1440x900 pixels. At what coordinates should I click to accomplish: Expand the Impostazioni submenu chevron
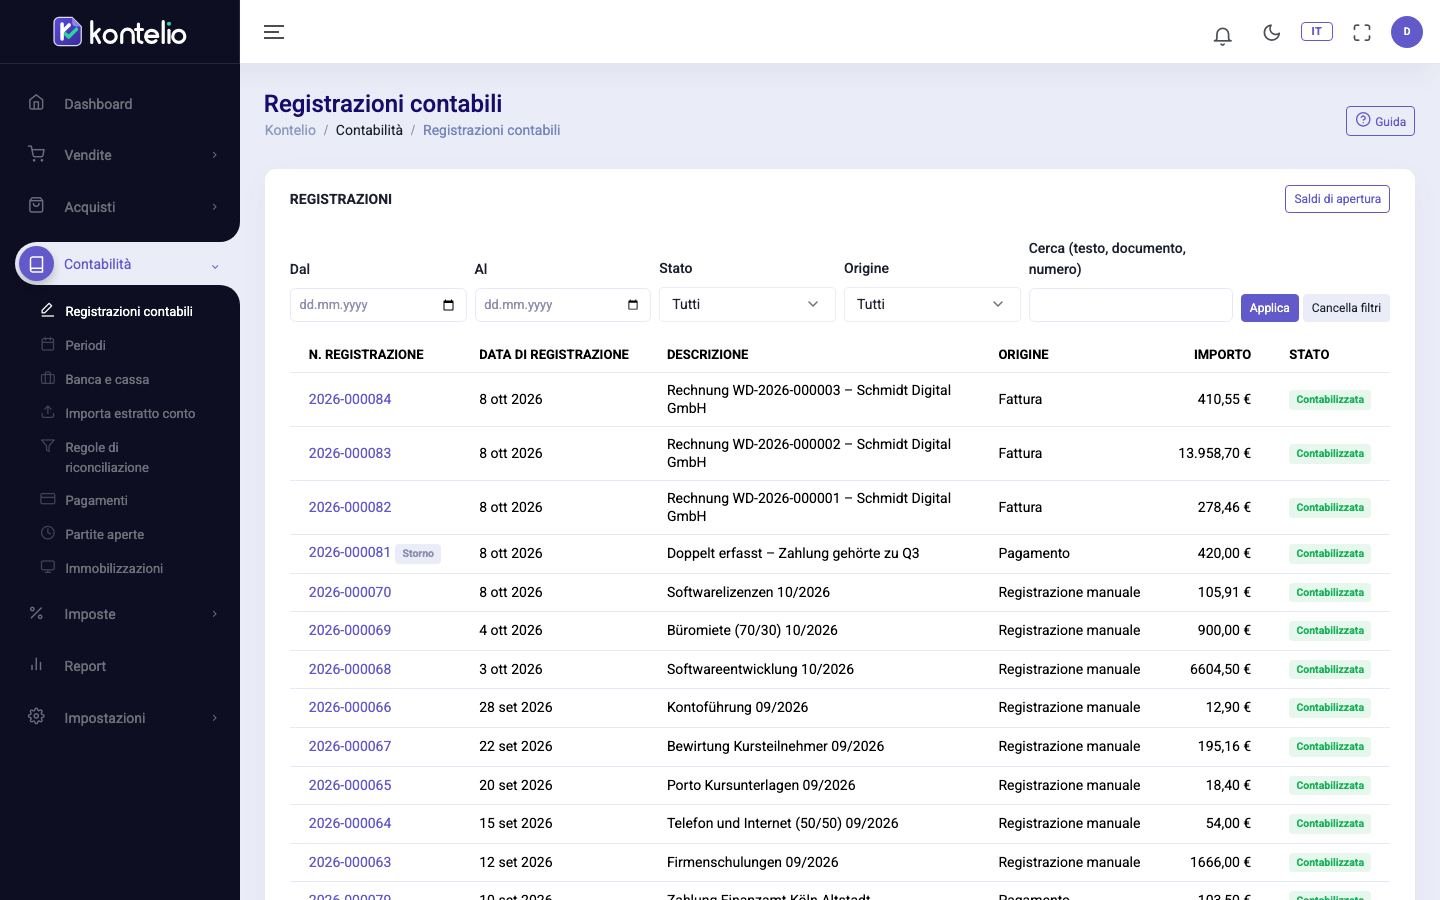214,718
